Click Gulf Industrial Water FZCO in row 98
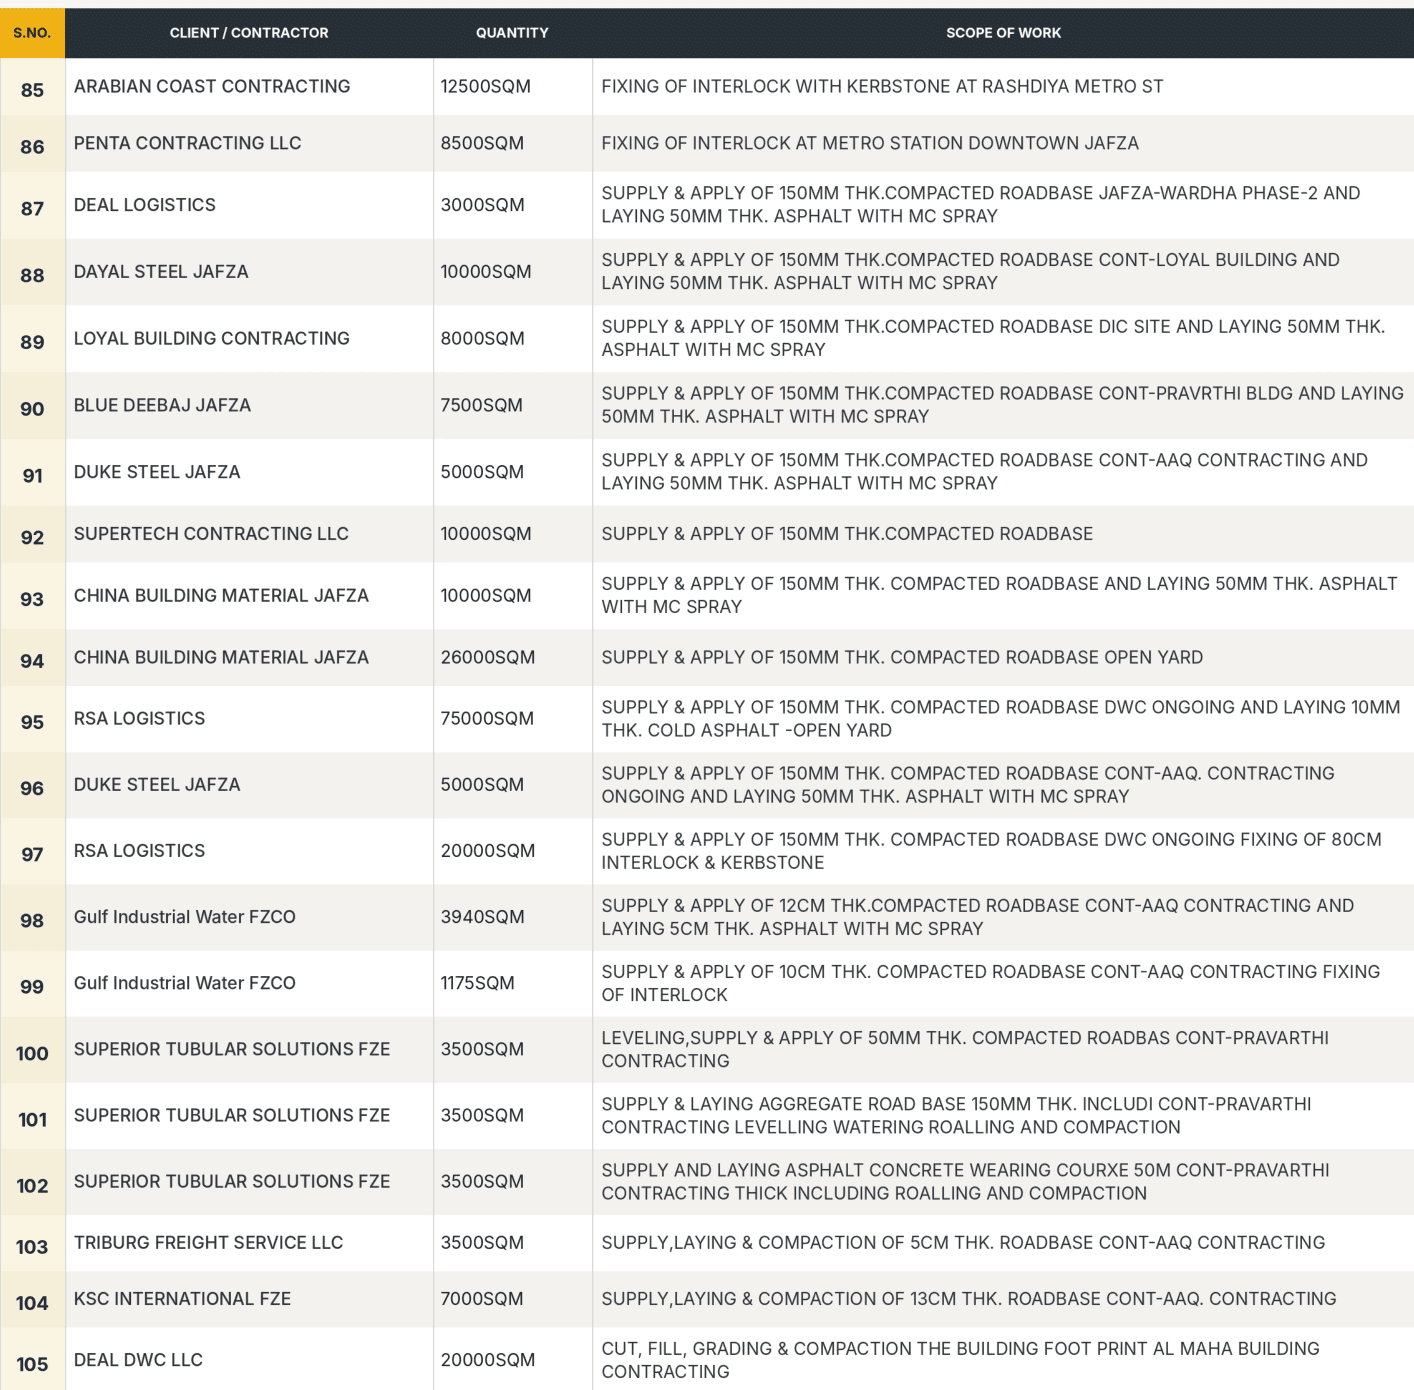This screenshot has width=1414, height=1390. [x=185, y=917]
